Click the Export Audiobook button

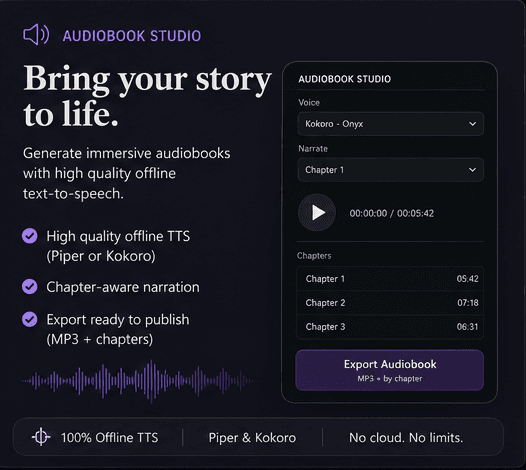[x=389, y=370]
